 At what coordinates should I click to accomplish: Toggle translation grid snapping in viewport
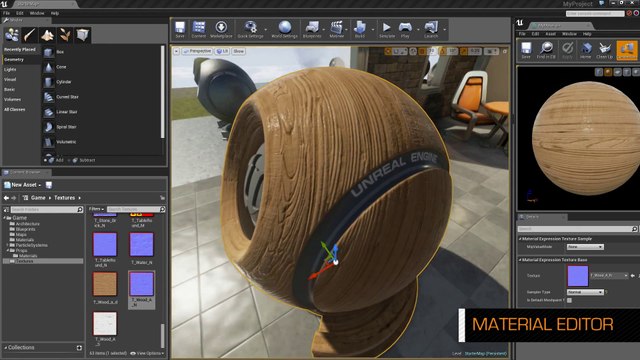pos(422,51)
